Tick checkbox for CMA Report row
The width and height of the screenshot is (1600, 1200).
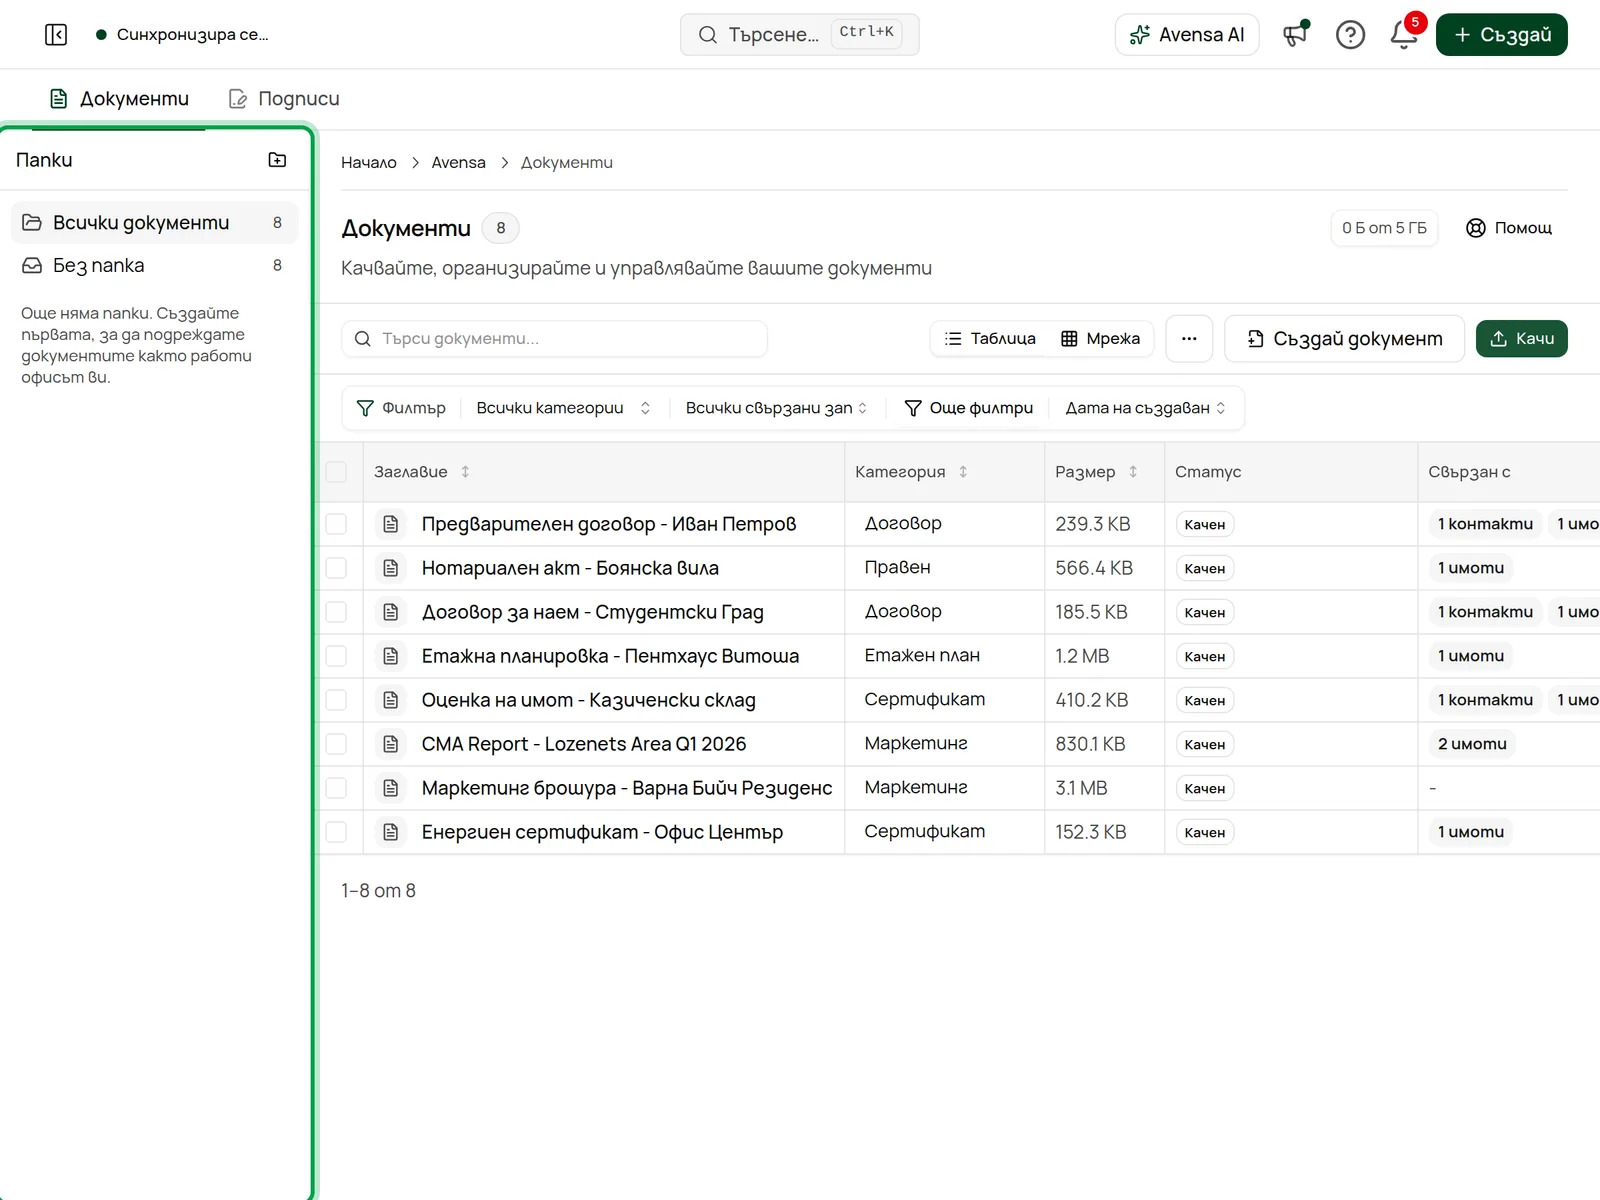click(336, 744)
